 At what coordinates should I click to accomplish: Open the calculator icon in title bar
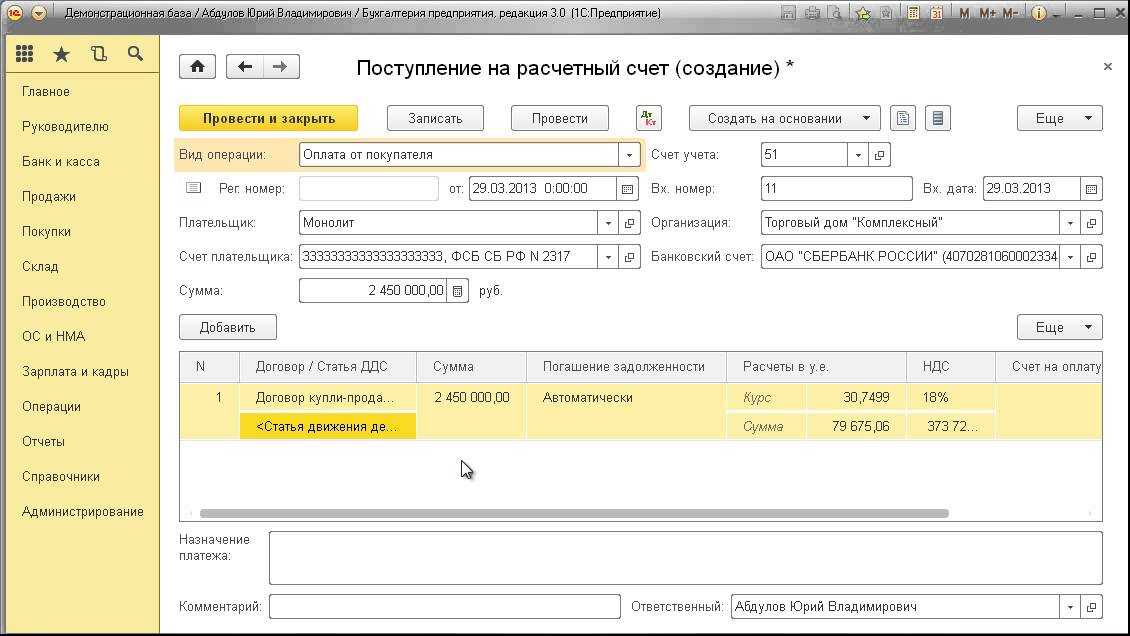tap(913, 13)
